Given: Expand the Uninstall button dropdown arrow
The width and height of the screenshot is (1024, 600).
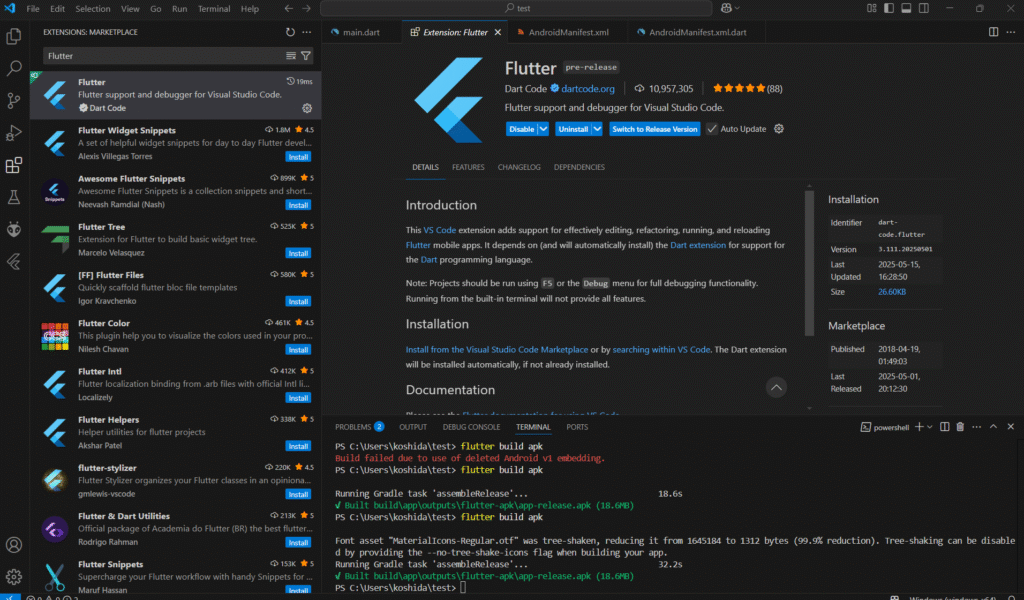Looking at the screenshot, I should pyautogui.click(x=597, y=129).
